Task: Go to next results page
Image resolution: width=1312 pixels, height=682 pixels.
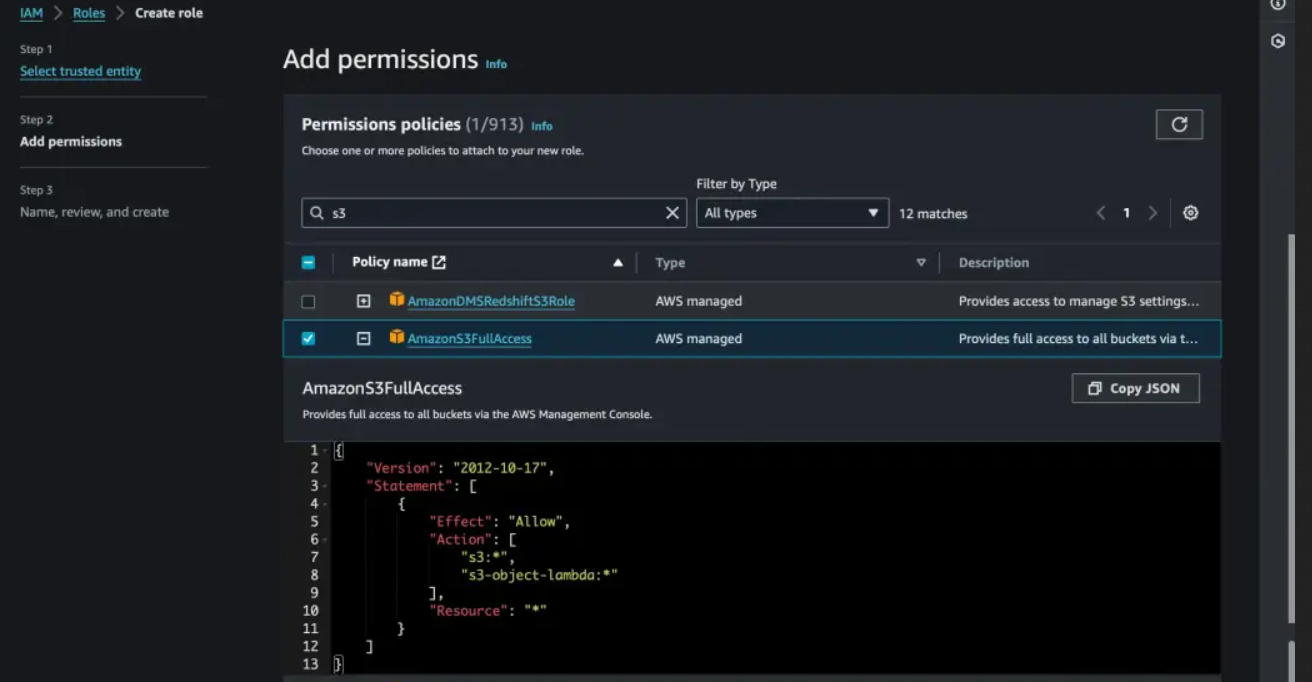Action: [1153, 213]
